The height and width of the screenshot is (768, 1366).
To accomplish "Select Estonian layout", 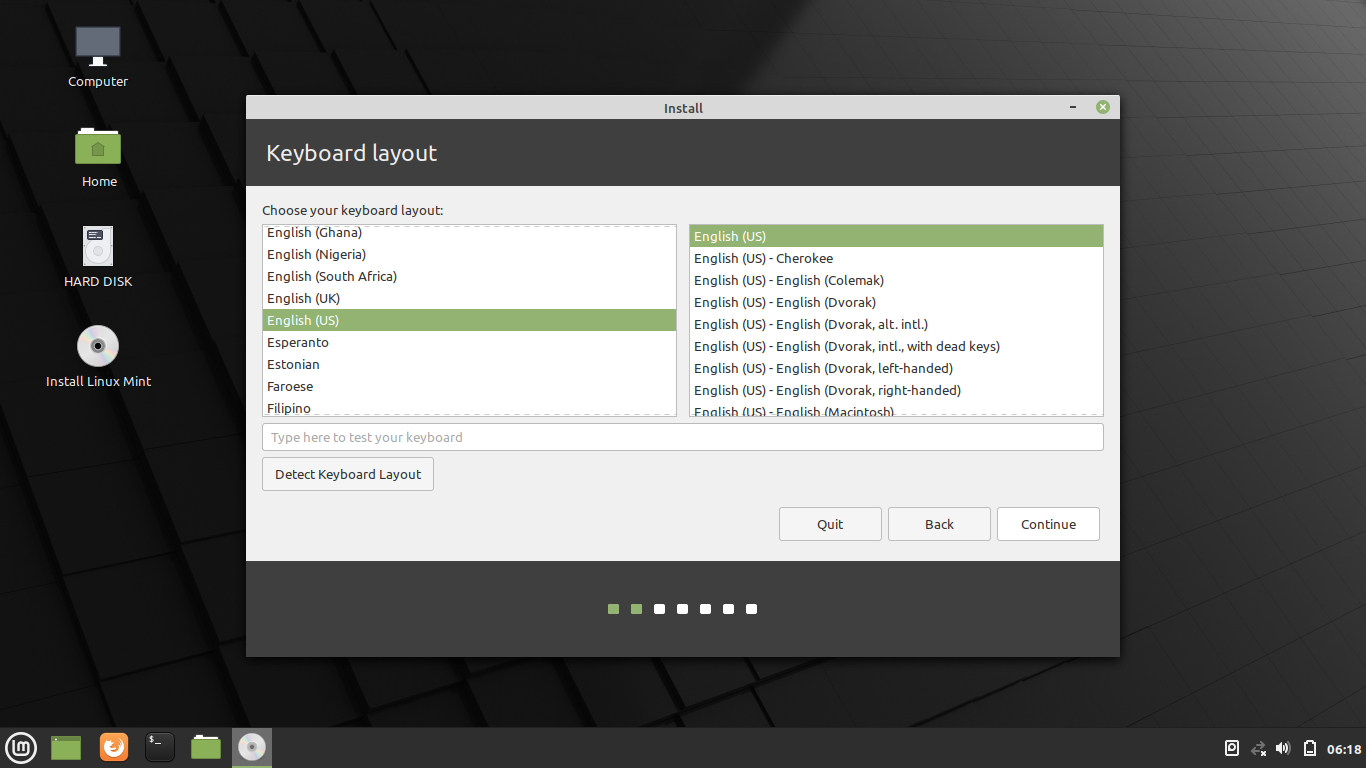I will click(x=469, y=364).
